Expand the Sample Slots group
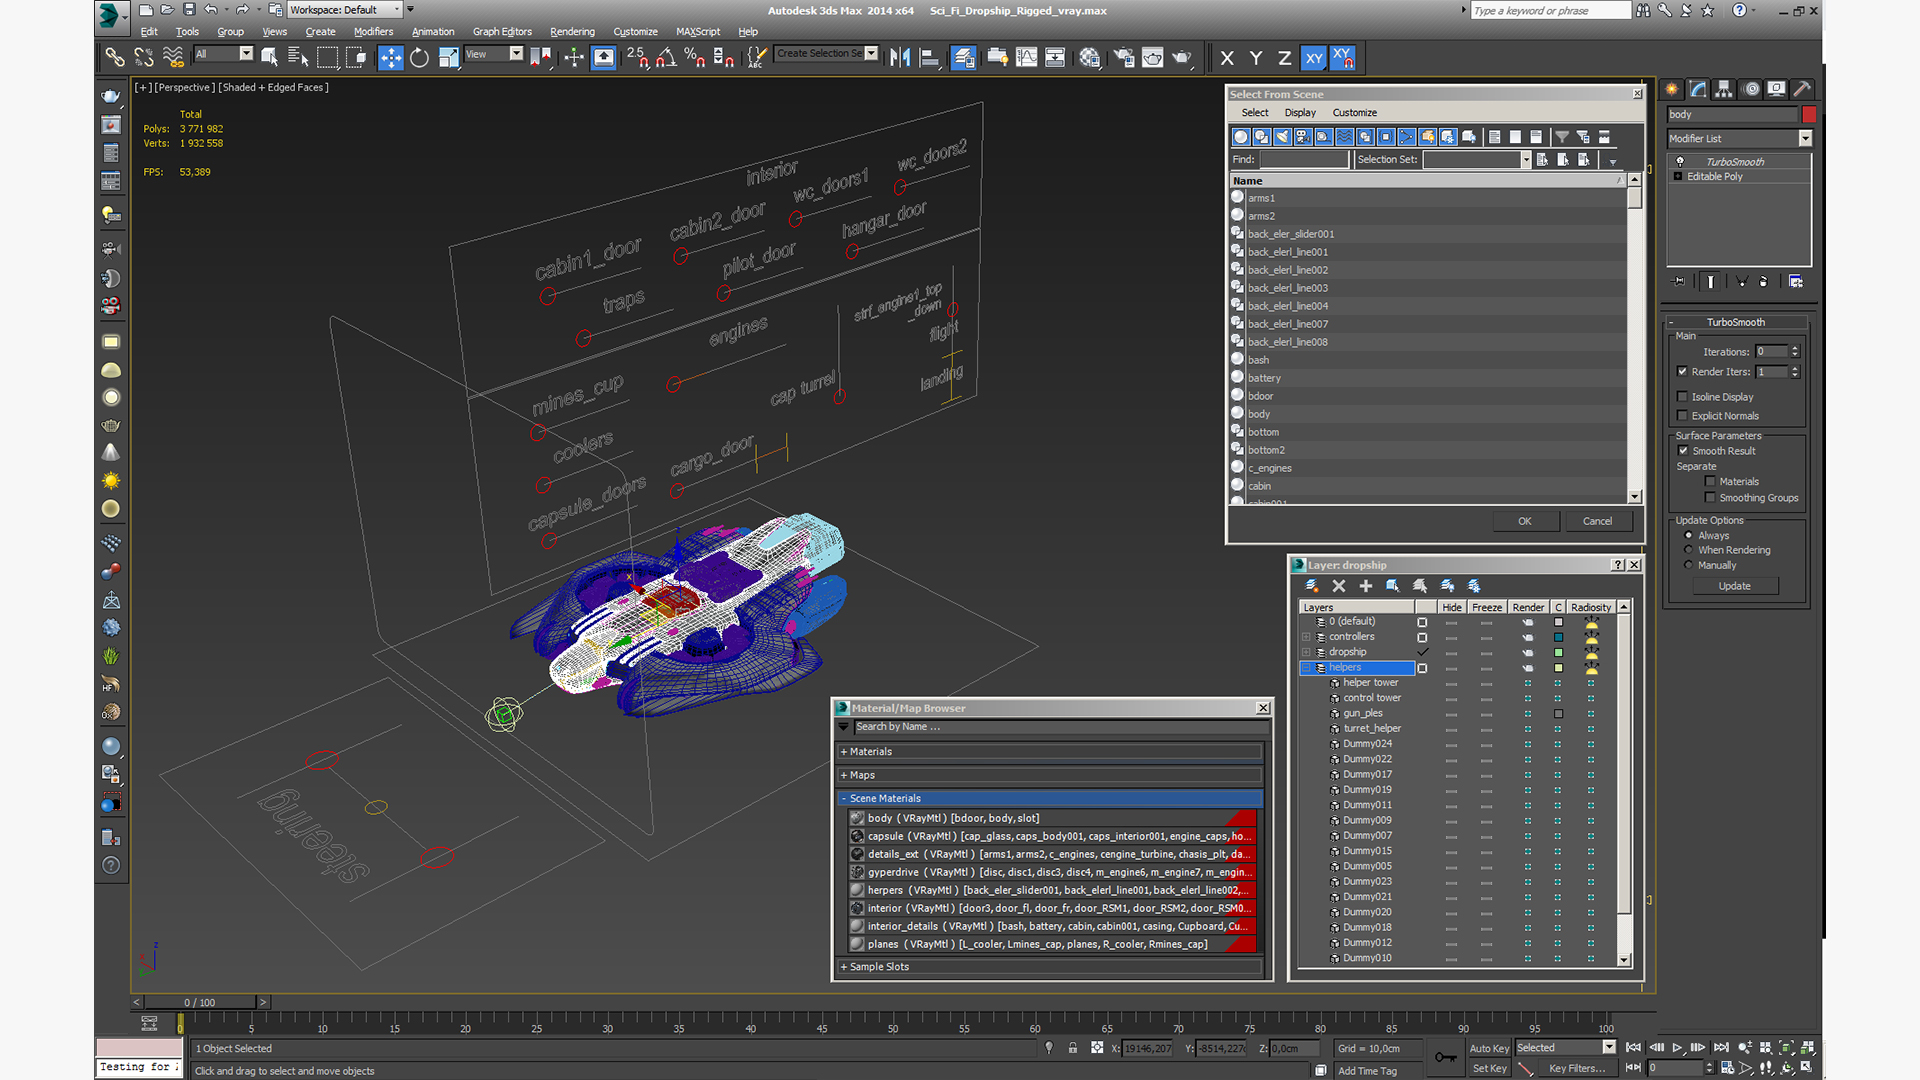Viewport: 1920px width, 1080px height. coord(844,967)
